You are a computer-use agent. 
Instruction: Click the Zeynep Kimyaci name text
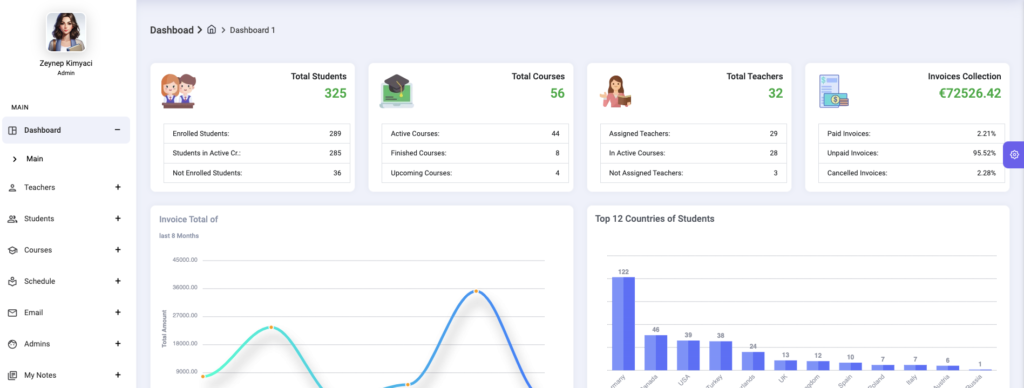click(x=66, y=64)
